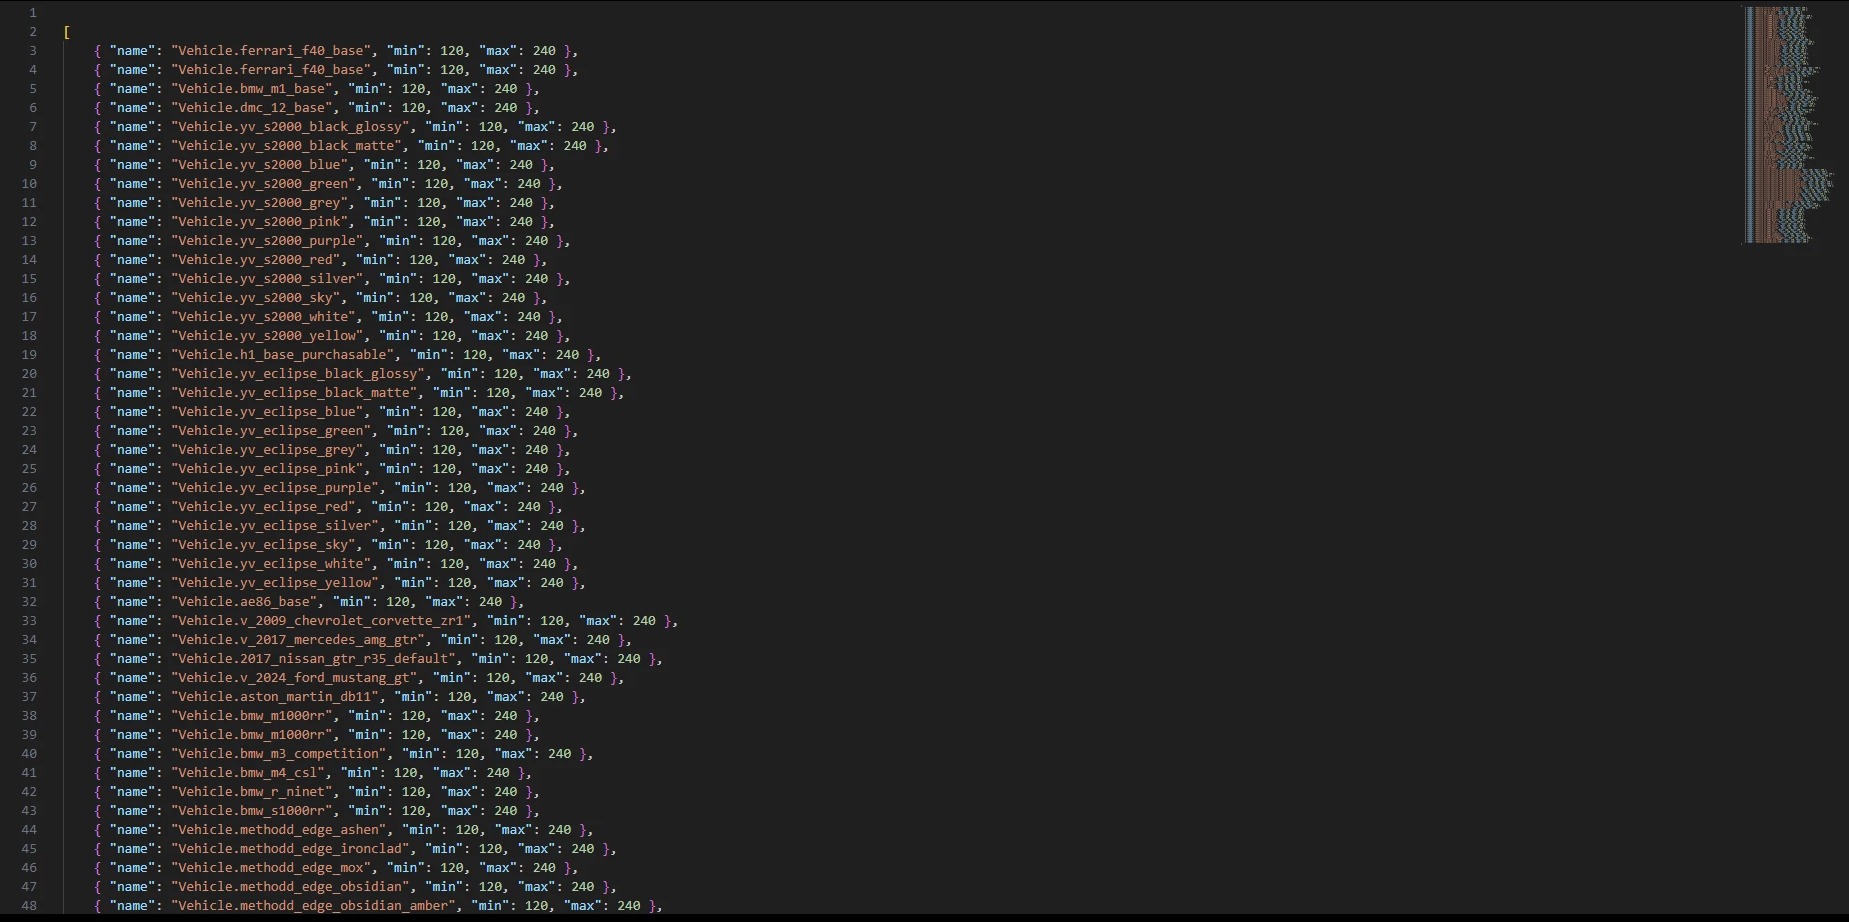The image size is (1849, 922).
Task: Place cursor in "Vehicle.yv_s2000_red"
Action: (256, 260)
